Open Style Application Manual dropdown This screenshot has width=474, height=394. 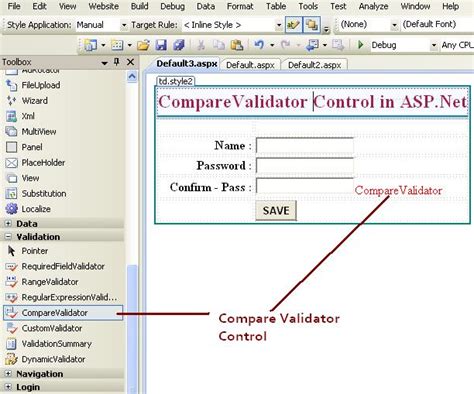tap(124, 25)
